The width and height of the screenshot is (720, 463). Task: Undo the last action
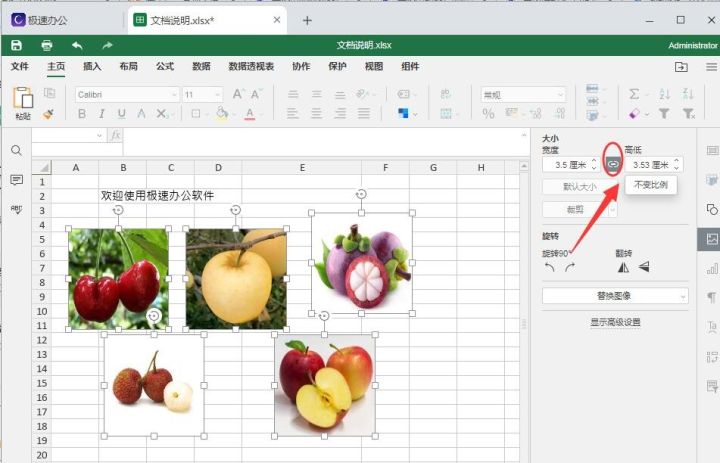coord(77,45)
